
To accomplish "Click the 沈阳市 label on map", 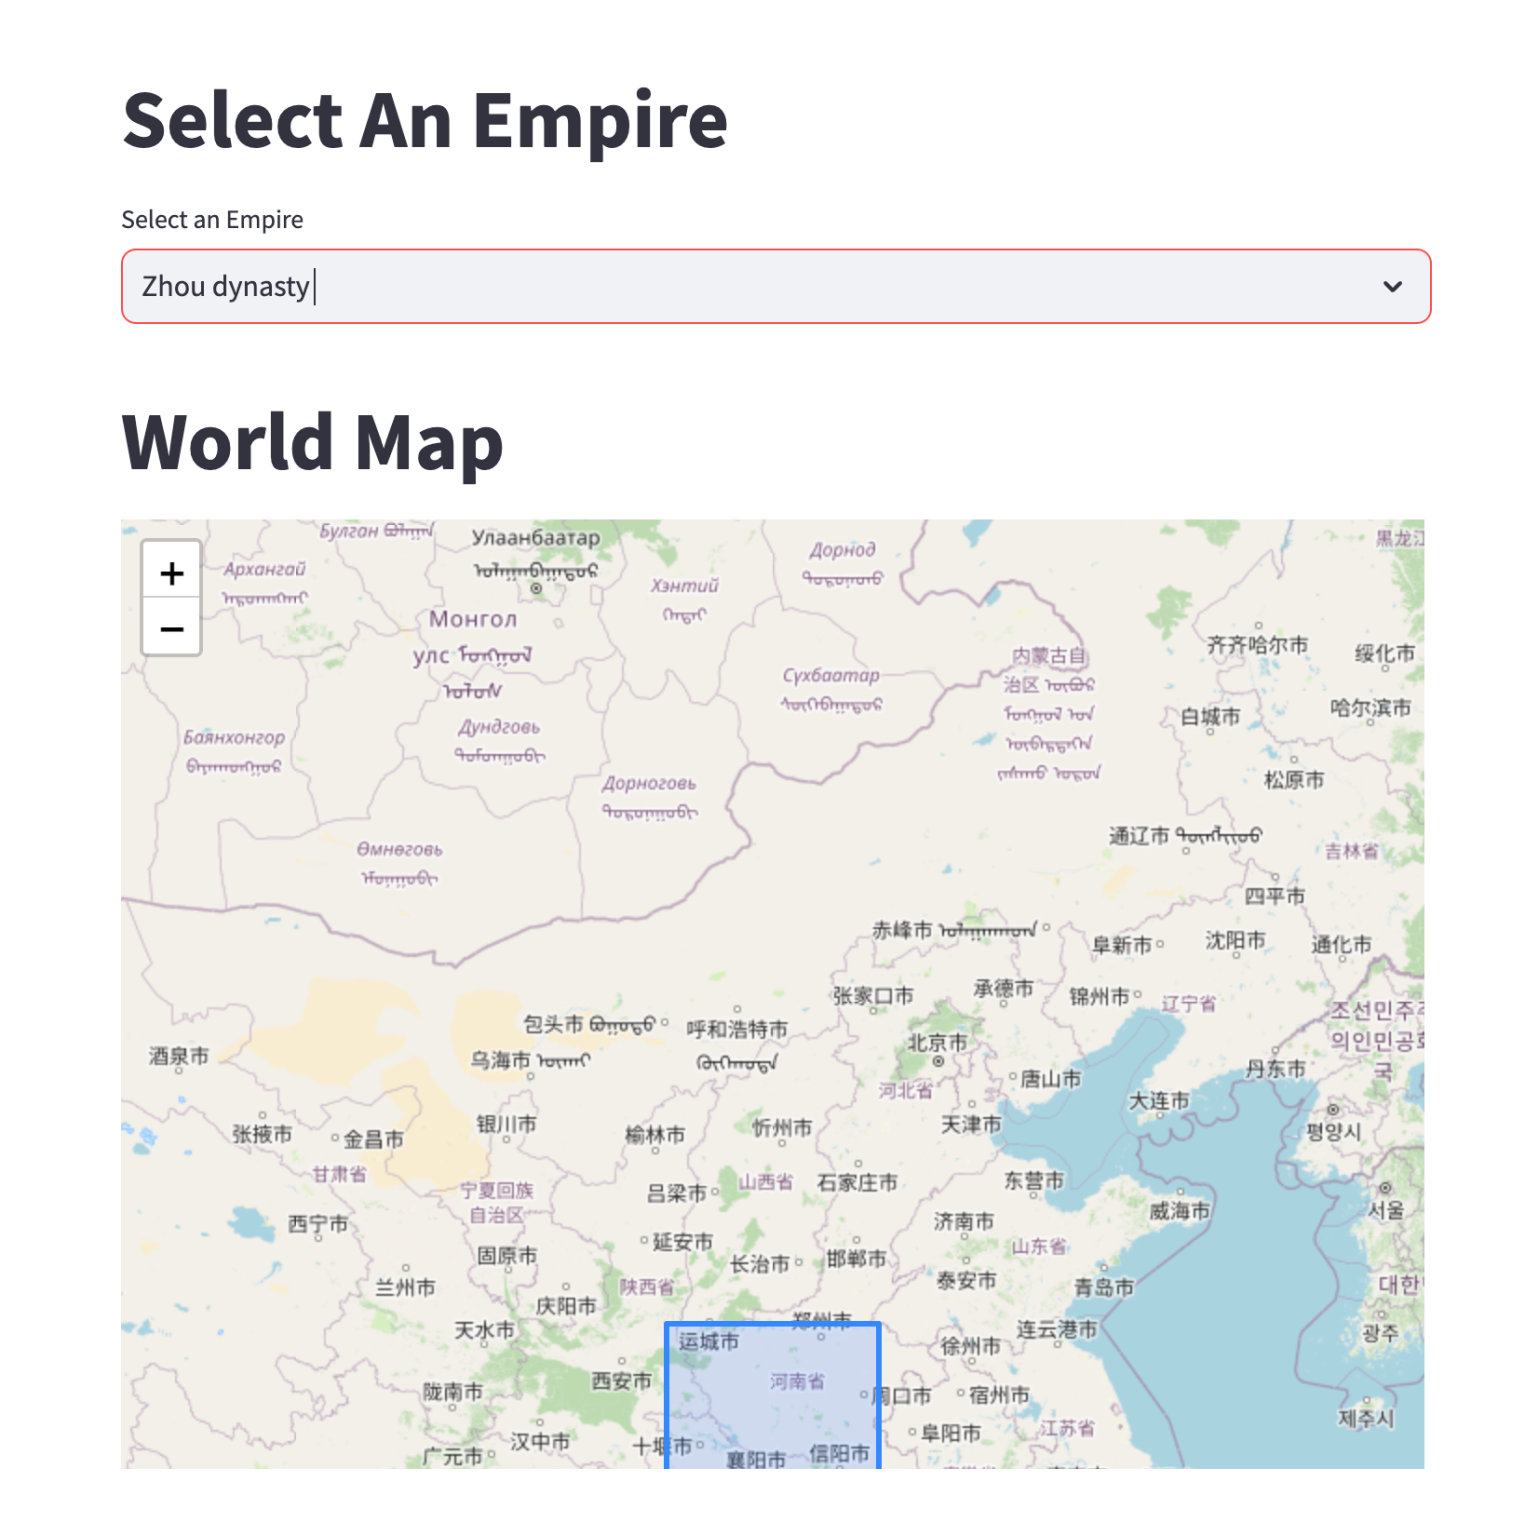I will pos(1235,940).
